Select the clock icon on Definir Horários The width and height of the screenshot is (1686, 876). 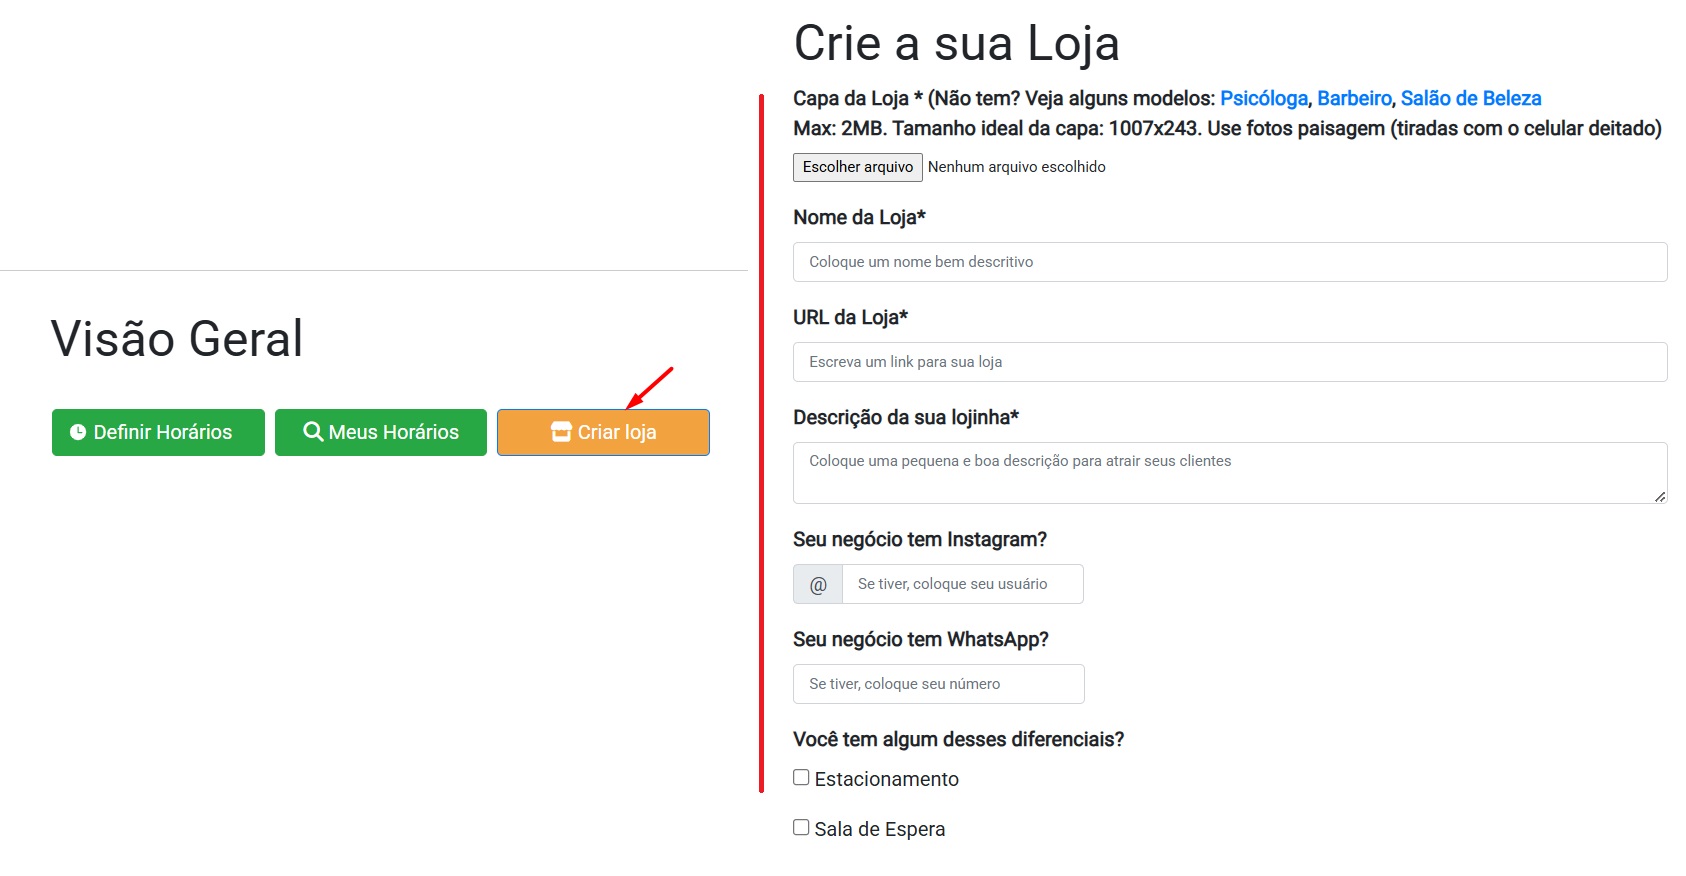77,431
